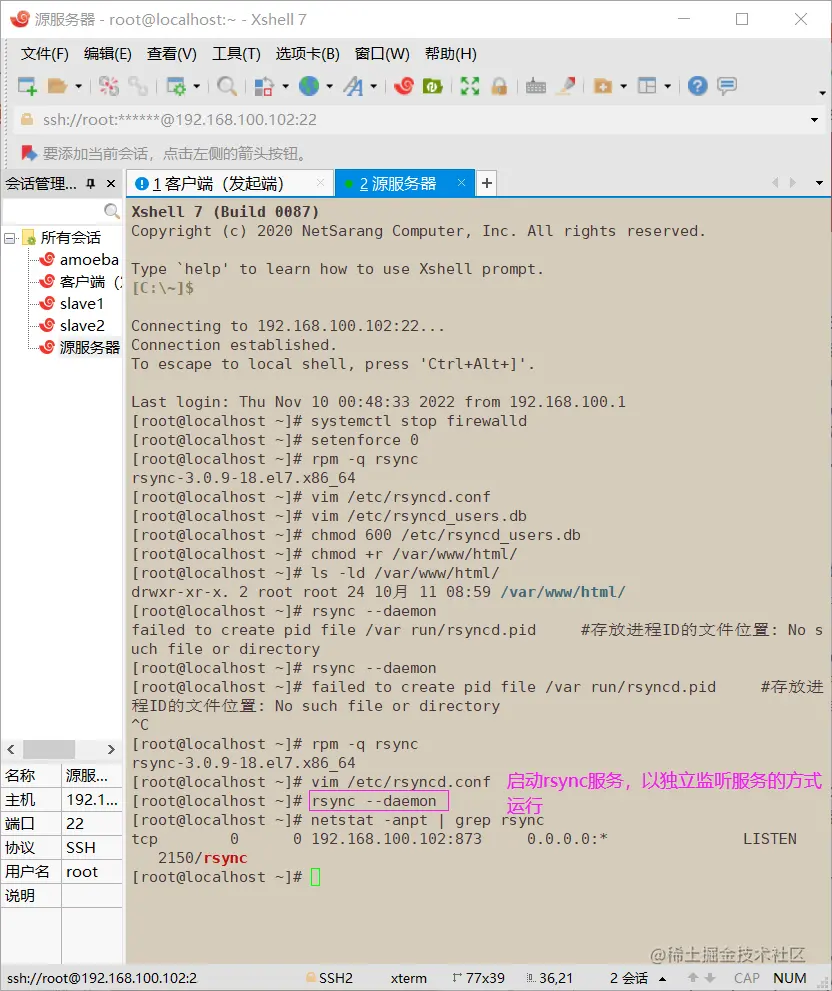Click the Key Mapping keyboard icon
Image resolution: width=832 pixels, height=991 pixels.
[x=535, y=86]
